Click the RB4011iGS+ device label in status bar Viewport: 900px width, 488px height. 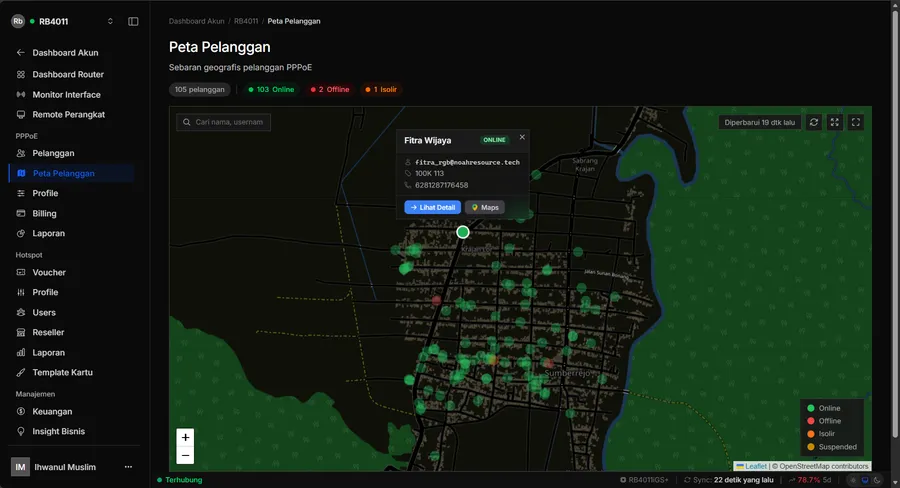point(644,480)
